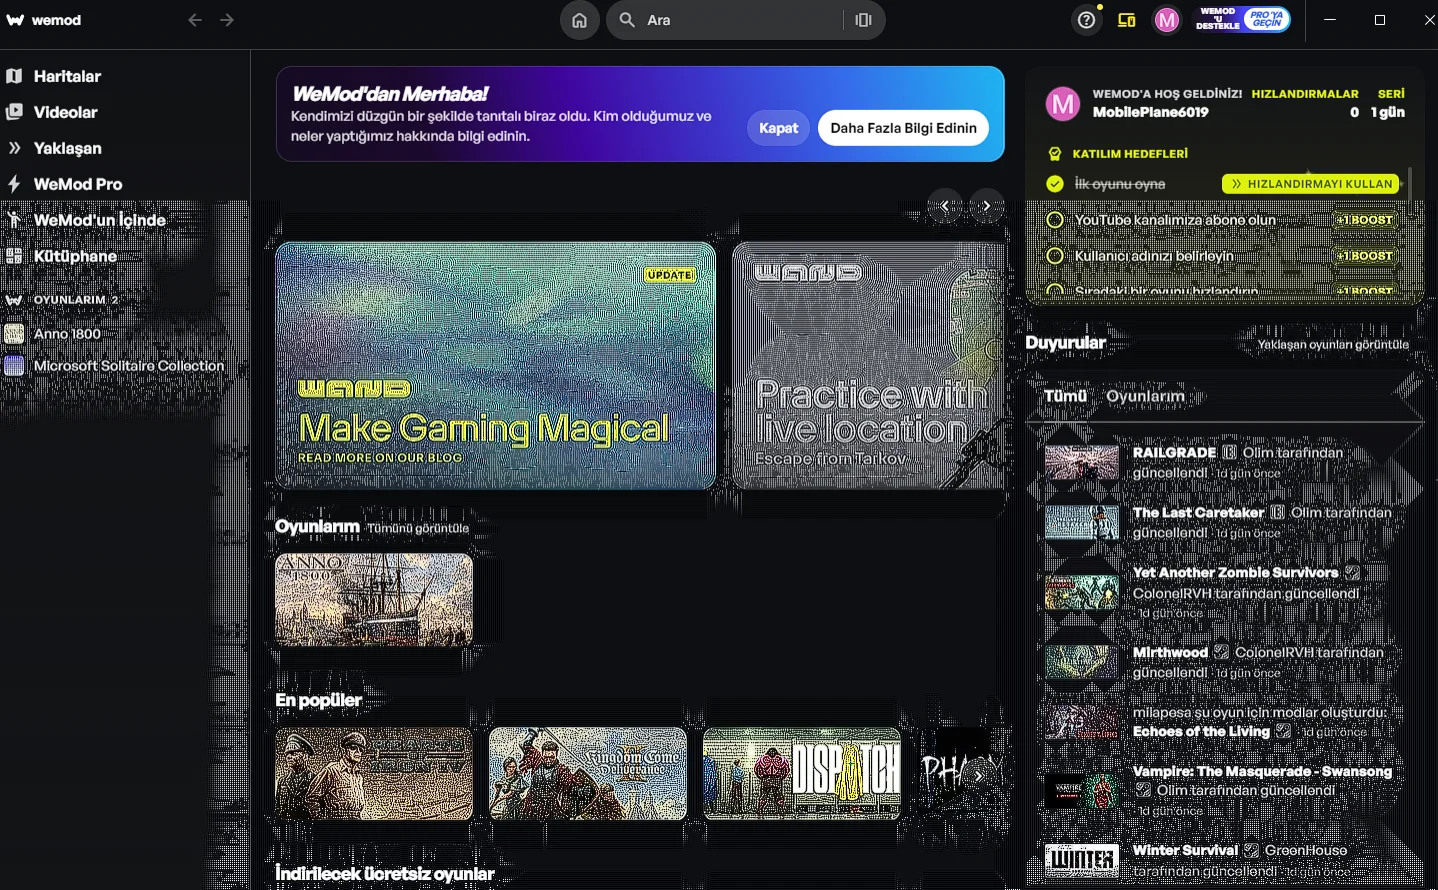Open the Dispatch game thumbnail
Screen dimensions: 1438x890
[802, 774]
